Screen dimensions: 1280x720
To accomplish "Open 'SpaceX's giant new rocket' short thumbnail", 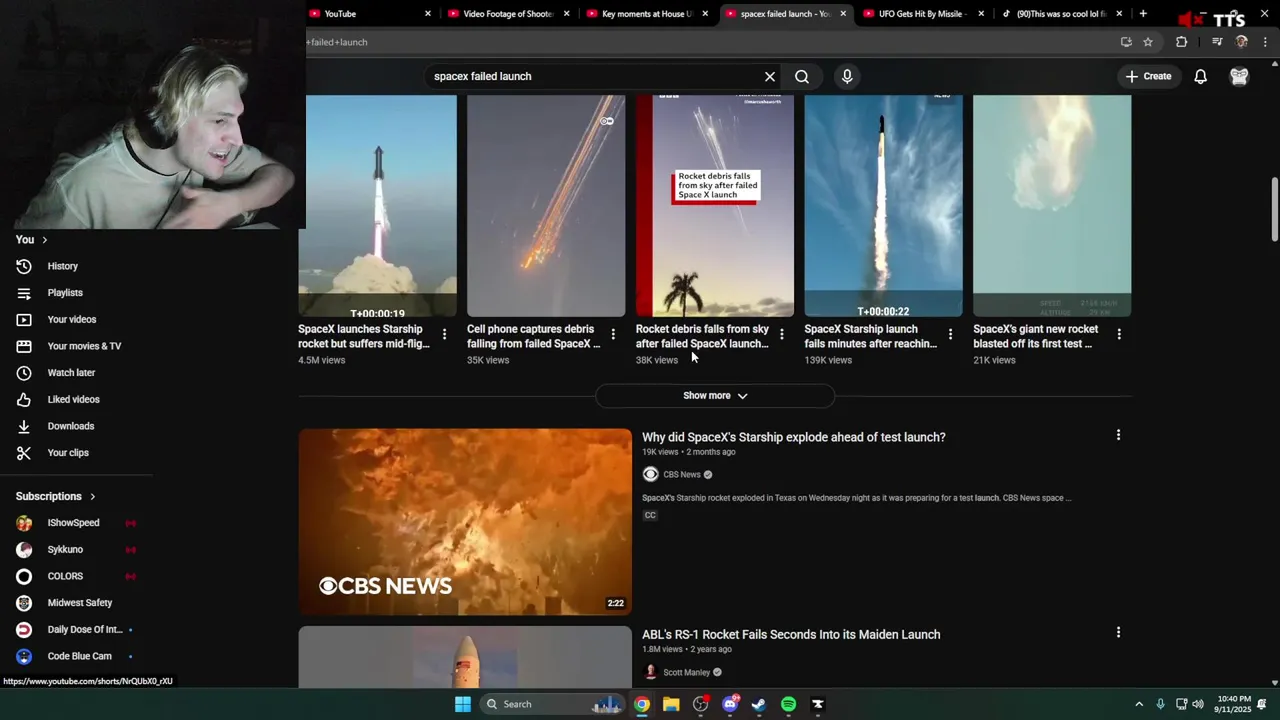I will pyautogui.click(x=1052, y=206).
